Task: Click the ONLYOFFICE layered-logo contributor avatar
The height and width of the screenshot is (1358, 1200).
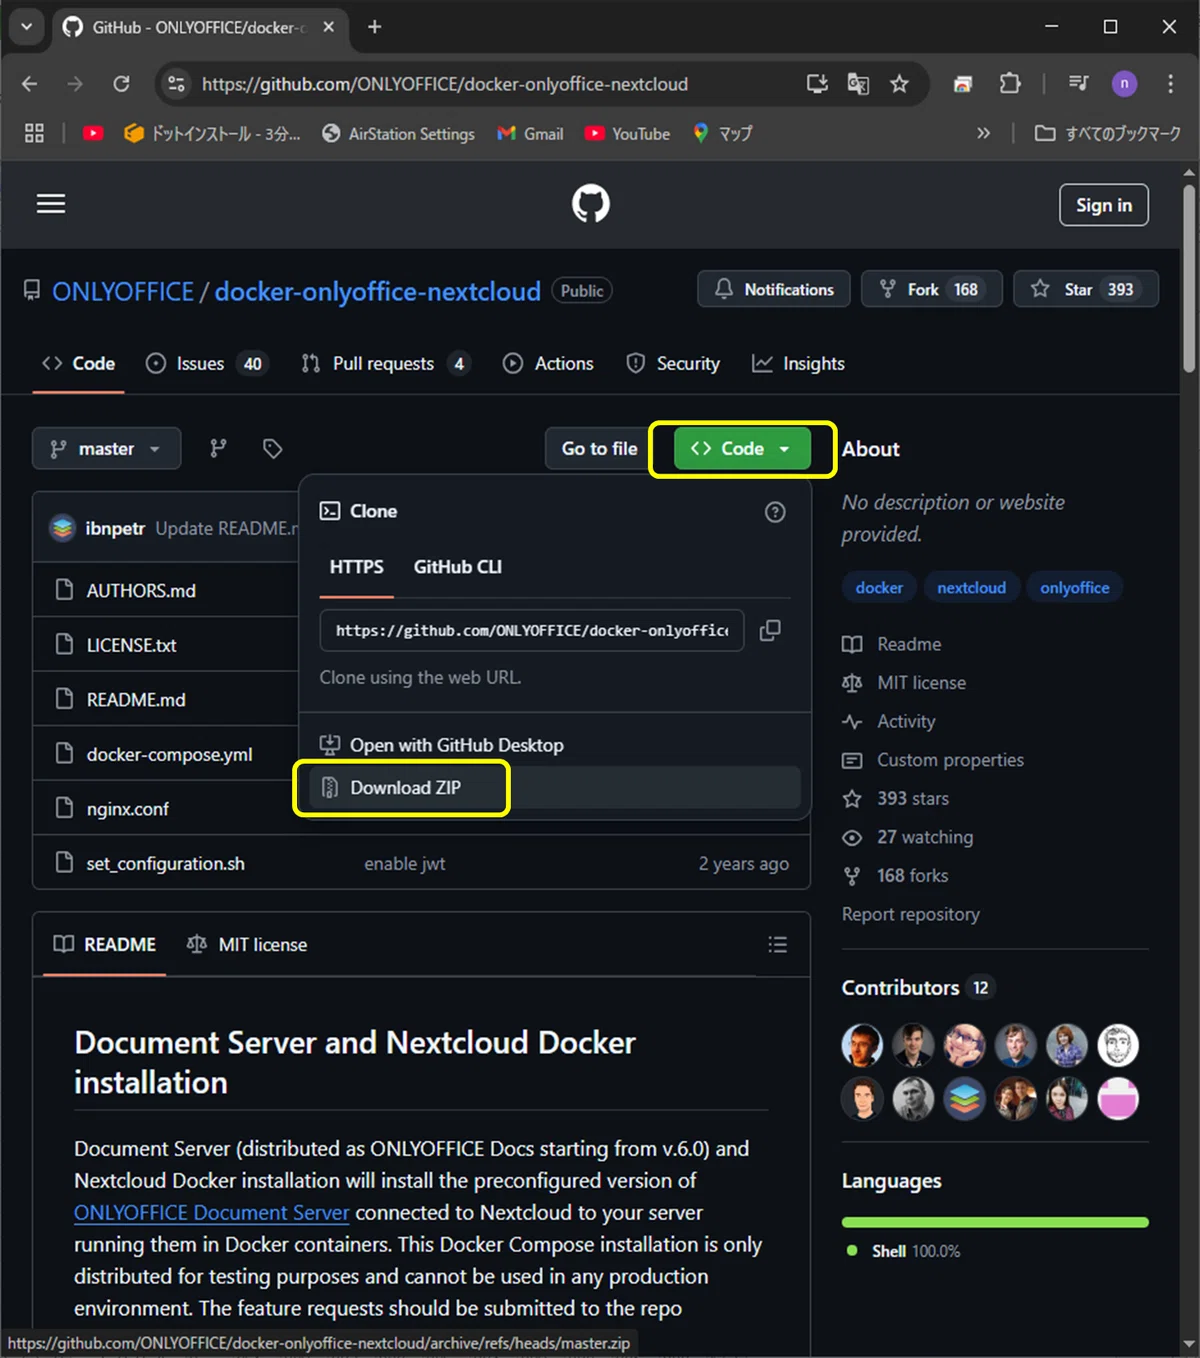Action: pos(964,1099)
